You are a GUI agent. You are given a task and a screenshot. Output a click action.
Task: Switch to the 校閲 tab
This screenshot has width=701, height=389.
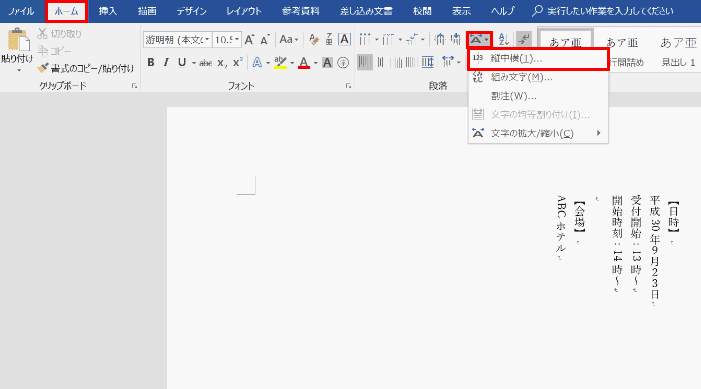tap(422, 11)
